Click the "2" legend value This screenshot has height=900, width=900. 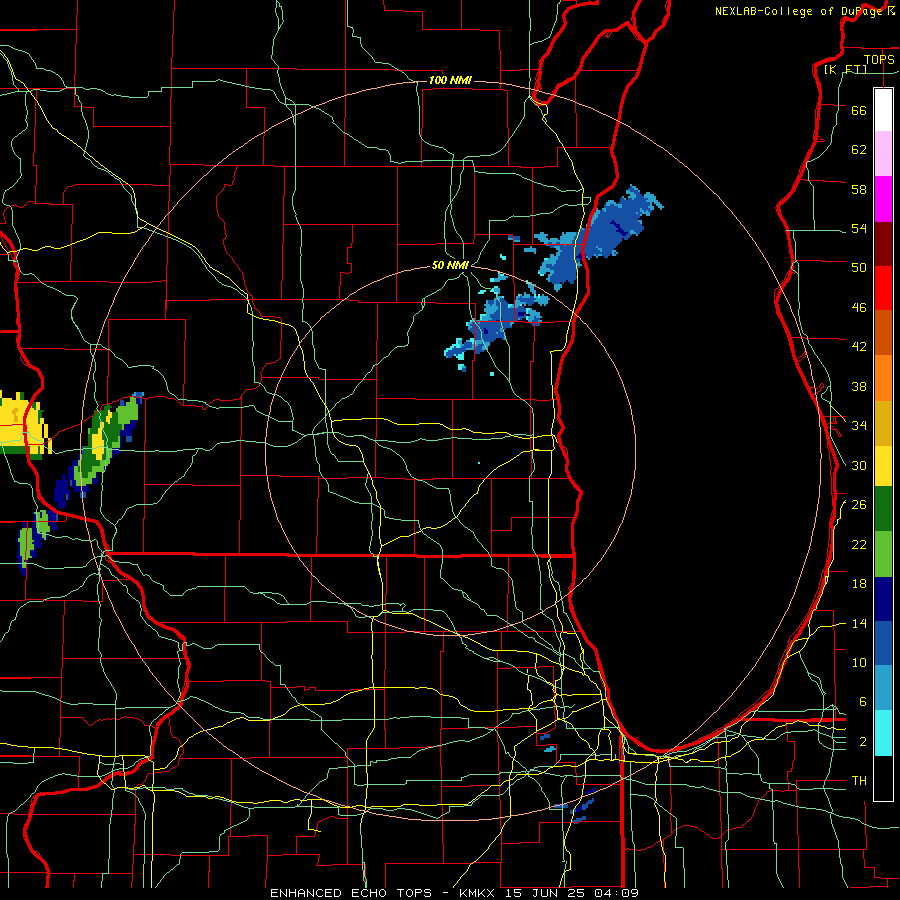pos(863,742)
